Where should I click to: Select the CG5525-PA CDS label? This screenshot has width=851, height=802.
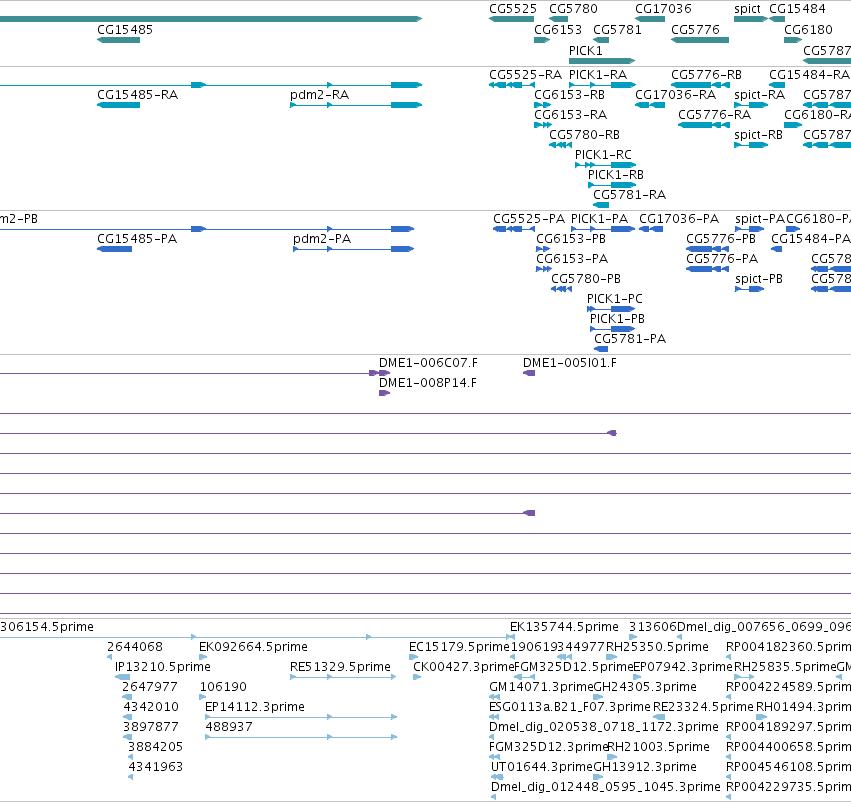529,219
